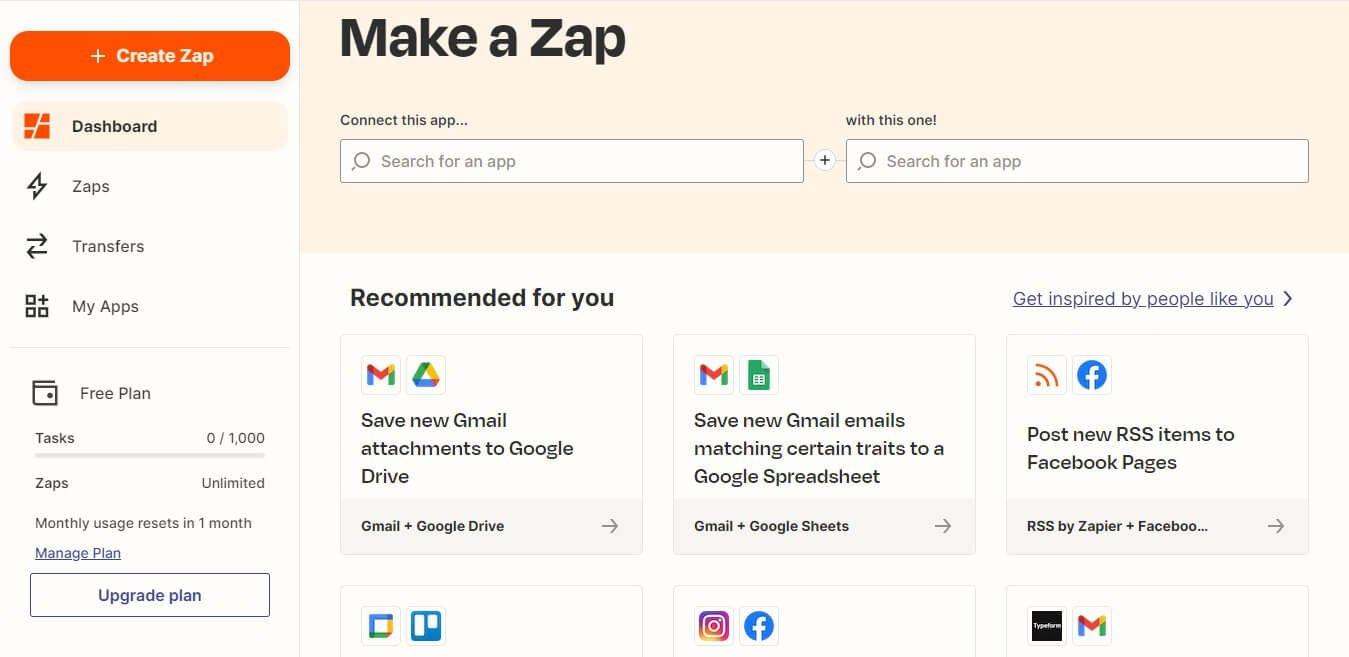Click the Create Zap button
Image resolution: width=1349 pixels, height=657 pixels.
tap(149, 56)
